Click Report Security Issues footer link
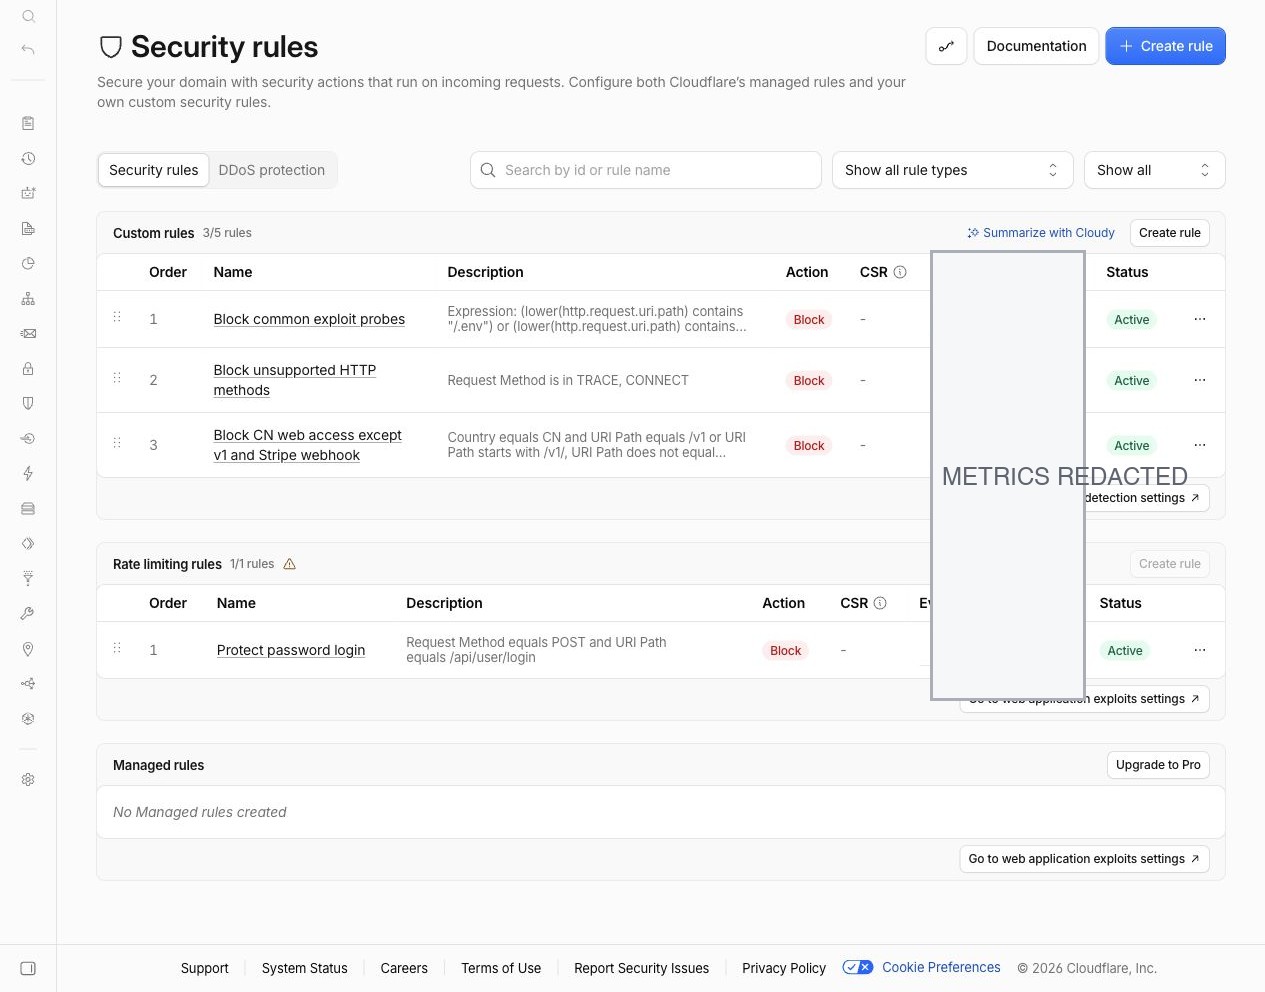 pyautogui.click(x=641, y=968)
